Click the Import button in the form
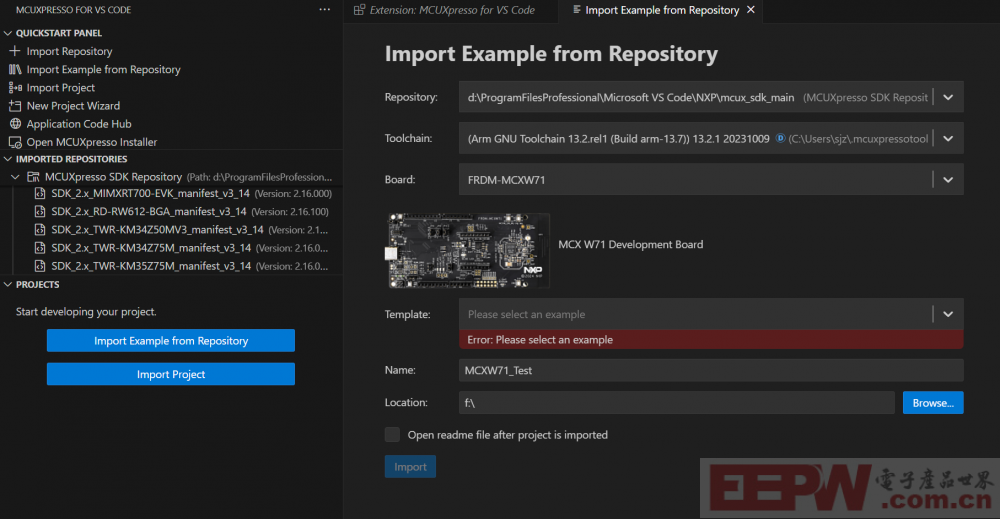 point(410,467)
